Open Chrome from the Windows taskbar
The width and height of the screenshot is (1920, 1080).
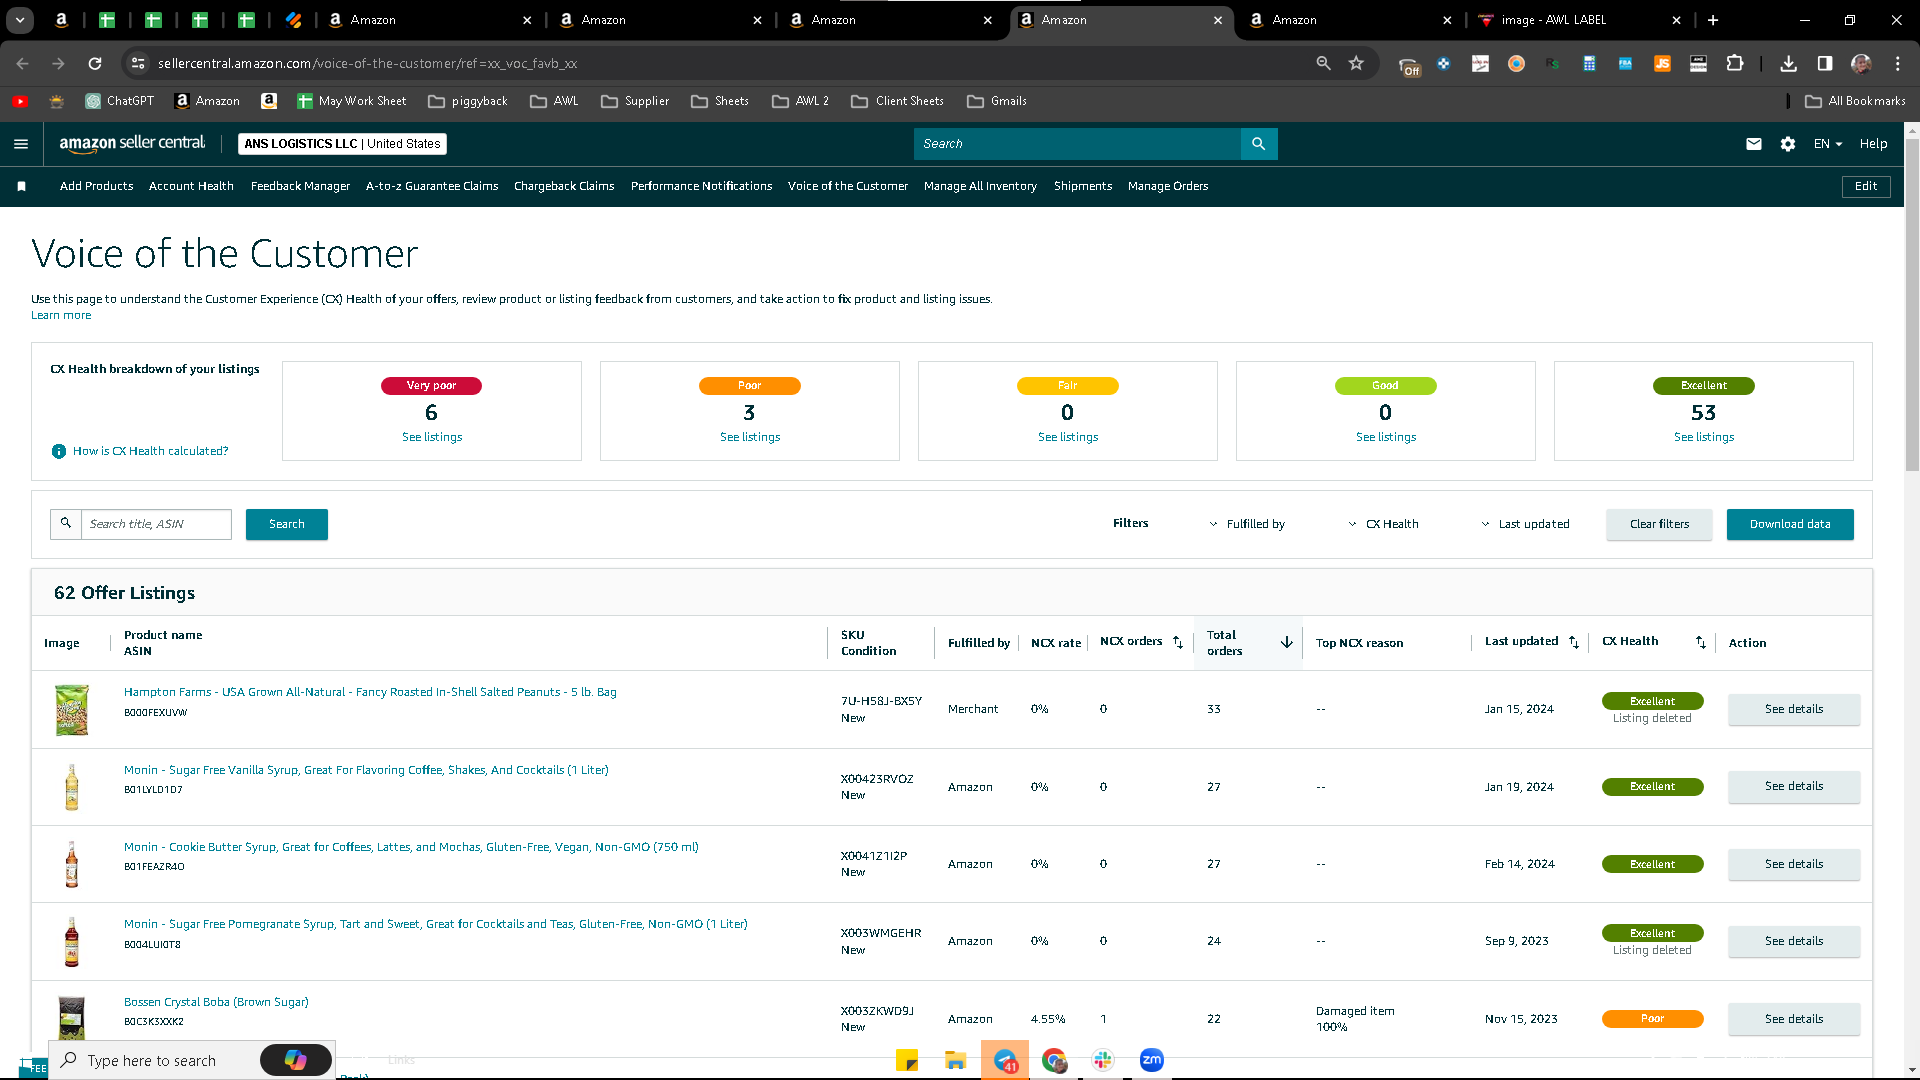point(1054,1060)
